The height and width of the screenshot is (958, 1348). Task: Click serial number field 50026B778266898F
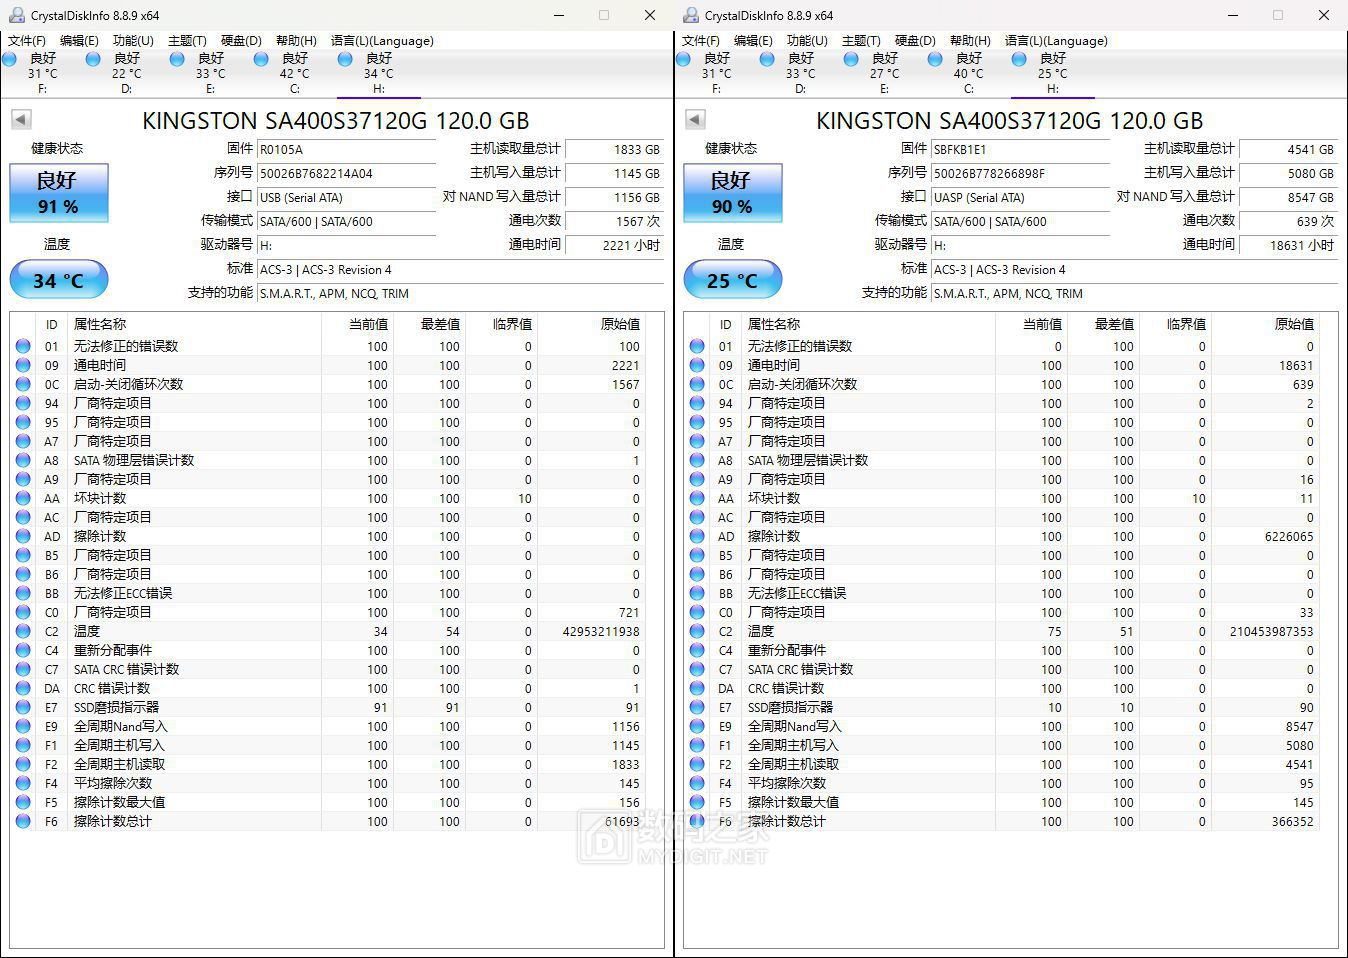click(x=1021, y=173)
